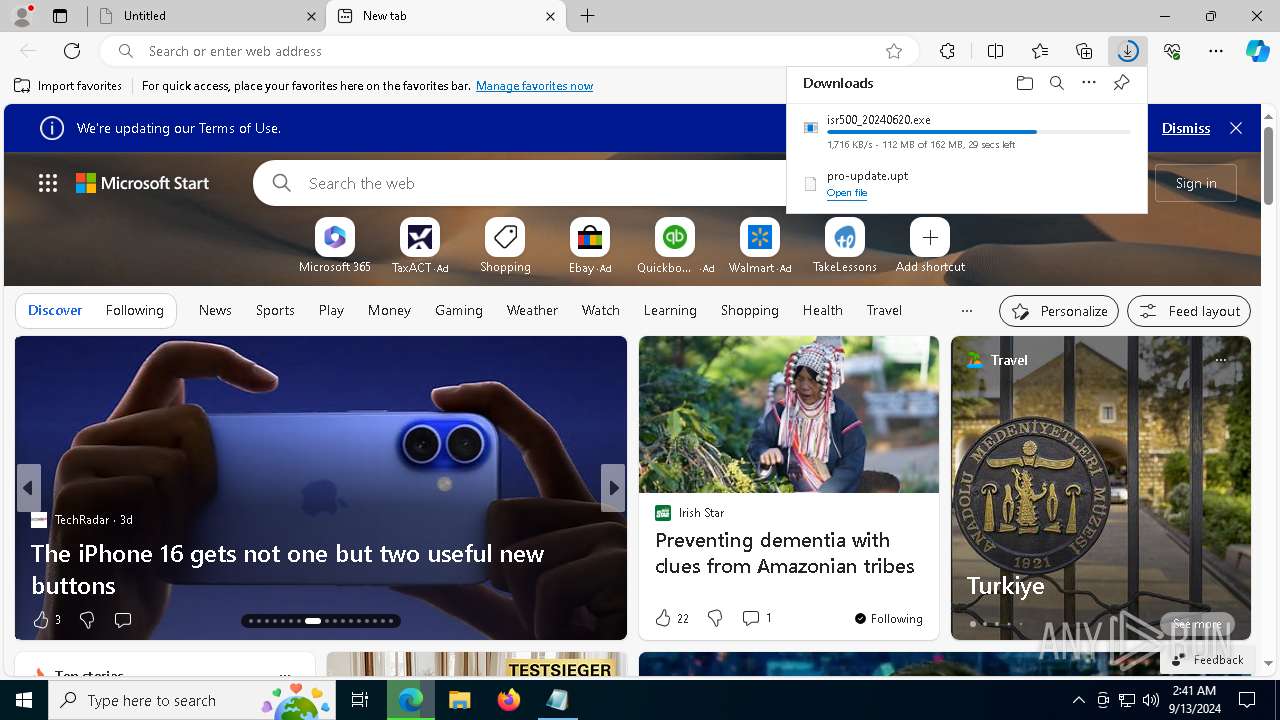
Task: Click the iPhone article carousel dots
Action: (x=321, y=621)
